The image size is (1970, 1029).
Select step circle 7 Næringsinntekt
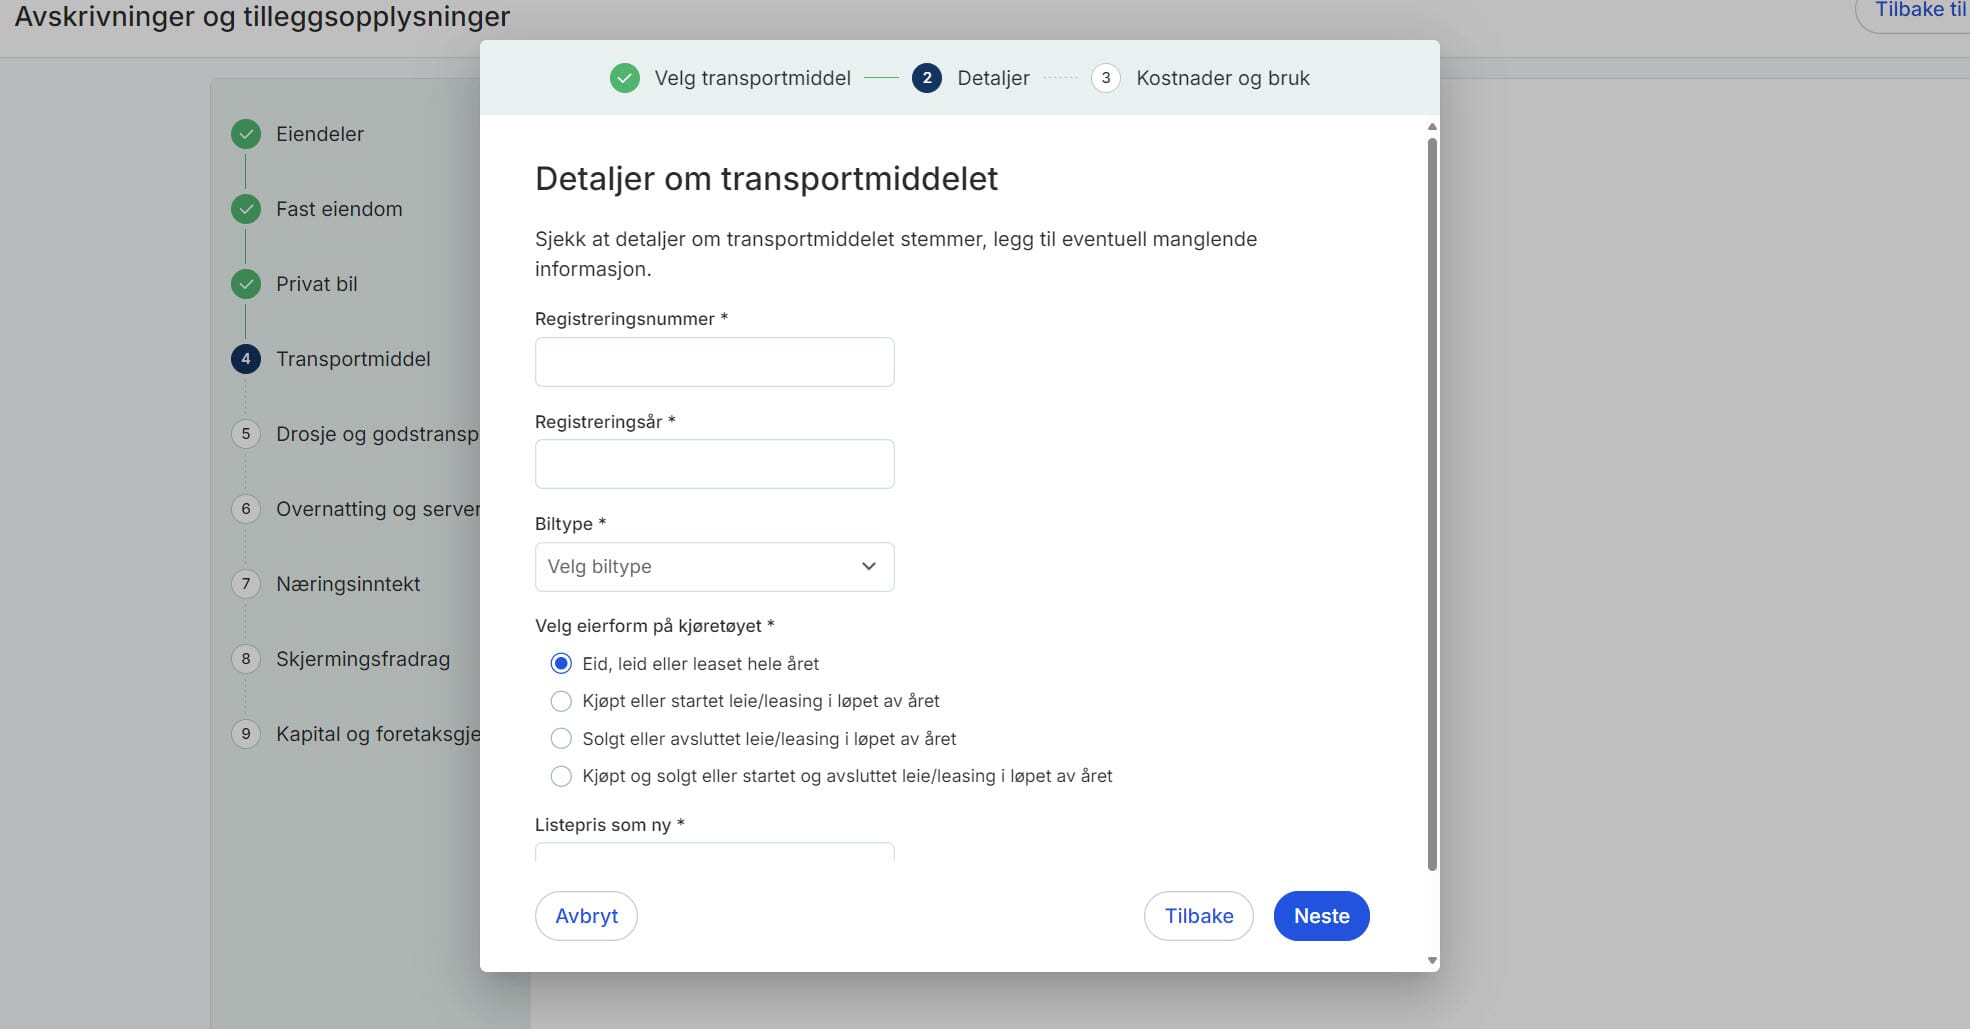click(245, 583)
